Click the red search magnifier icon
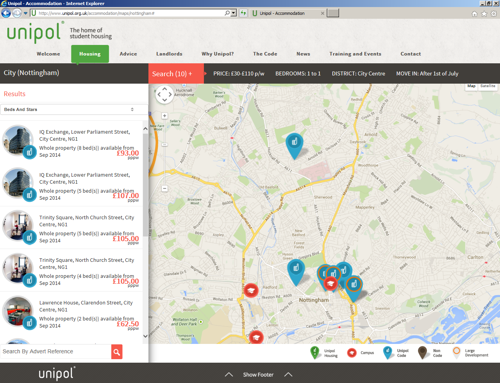The height and width of the screenshot is (383, 500). 117,352
